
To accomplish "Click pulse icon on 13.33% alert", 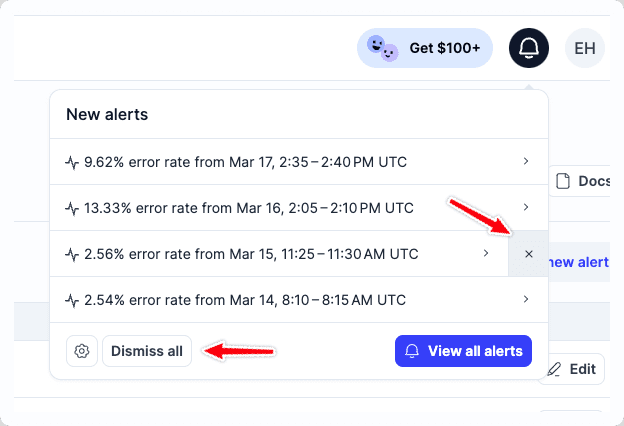I will tap(72, 208).
